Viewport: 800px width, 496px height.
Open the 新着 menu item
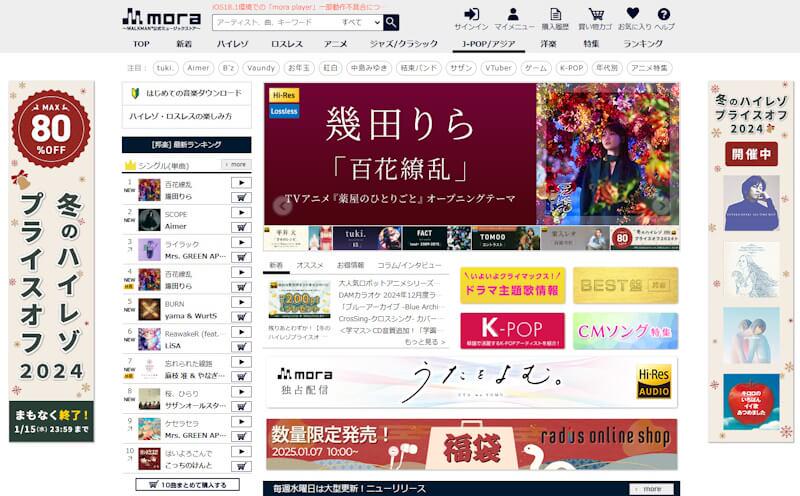[184, 44]
